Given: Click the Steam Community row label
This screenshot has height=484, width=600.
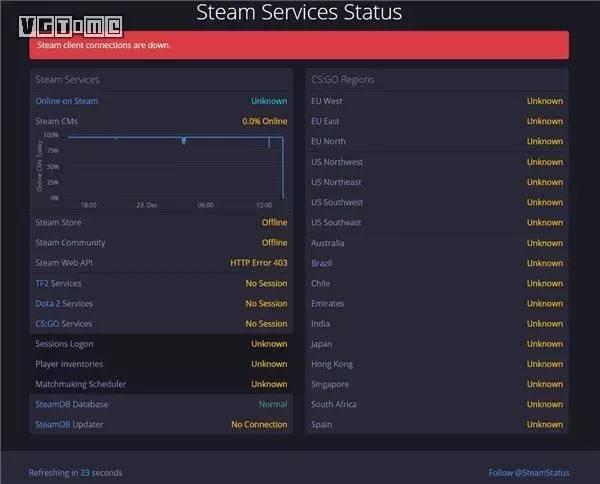Looking at the screenshot, I should click(70, 243).
